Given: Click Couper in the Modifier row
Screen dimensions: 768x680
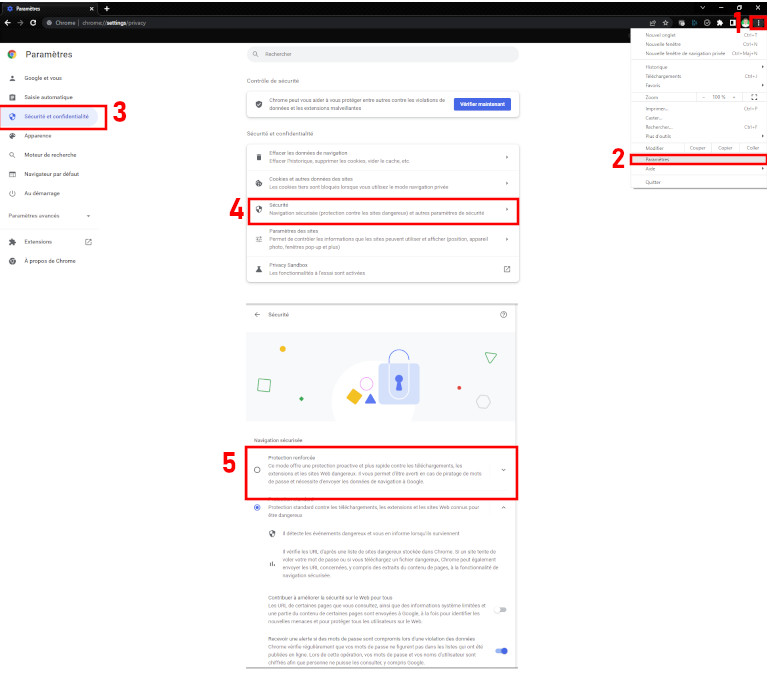Looking at the screenshot, I should 697,148.
